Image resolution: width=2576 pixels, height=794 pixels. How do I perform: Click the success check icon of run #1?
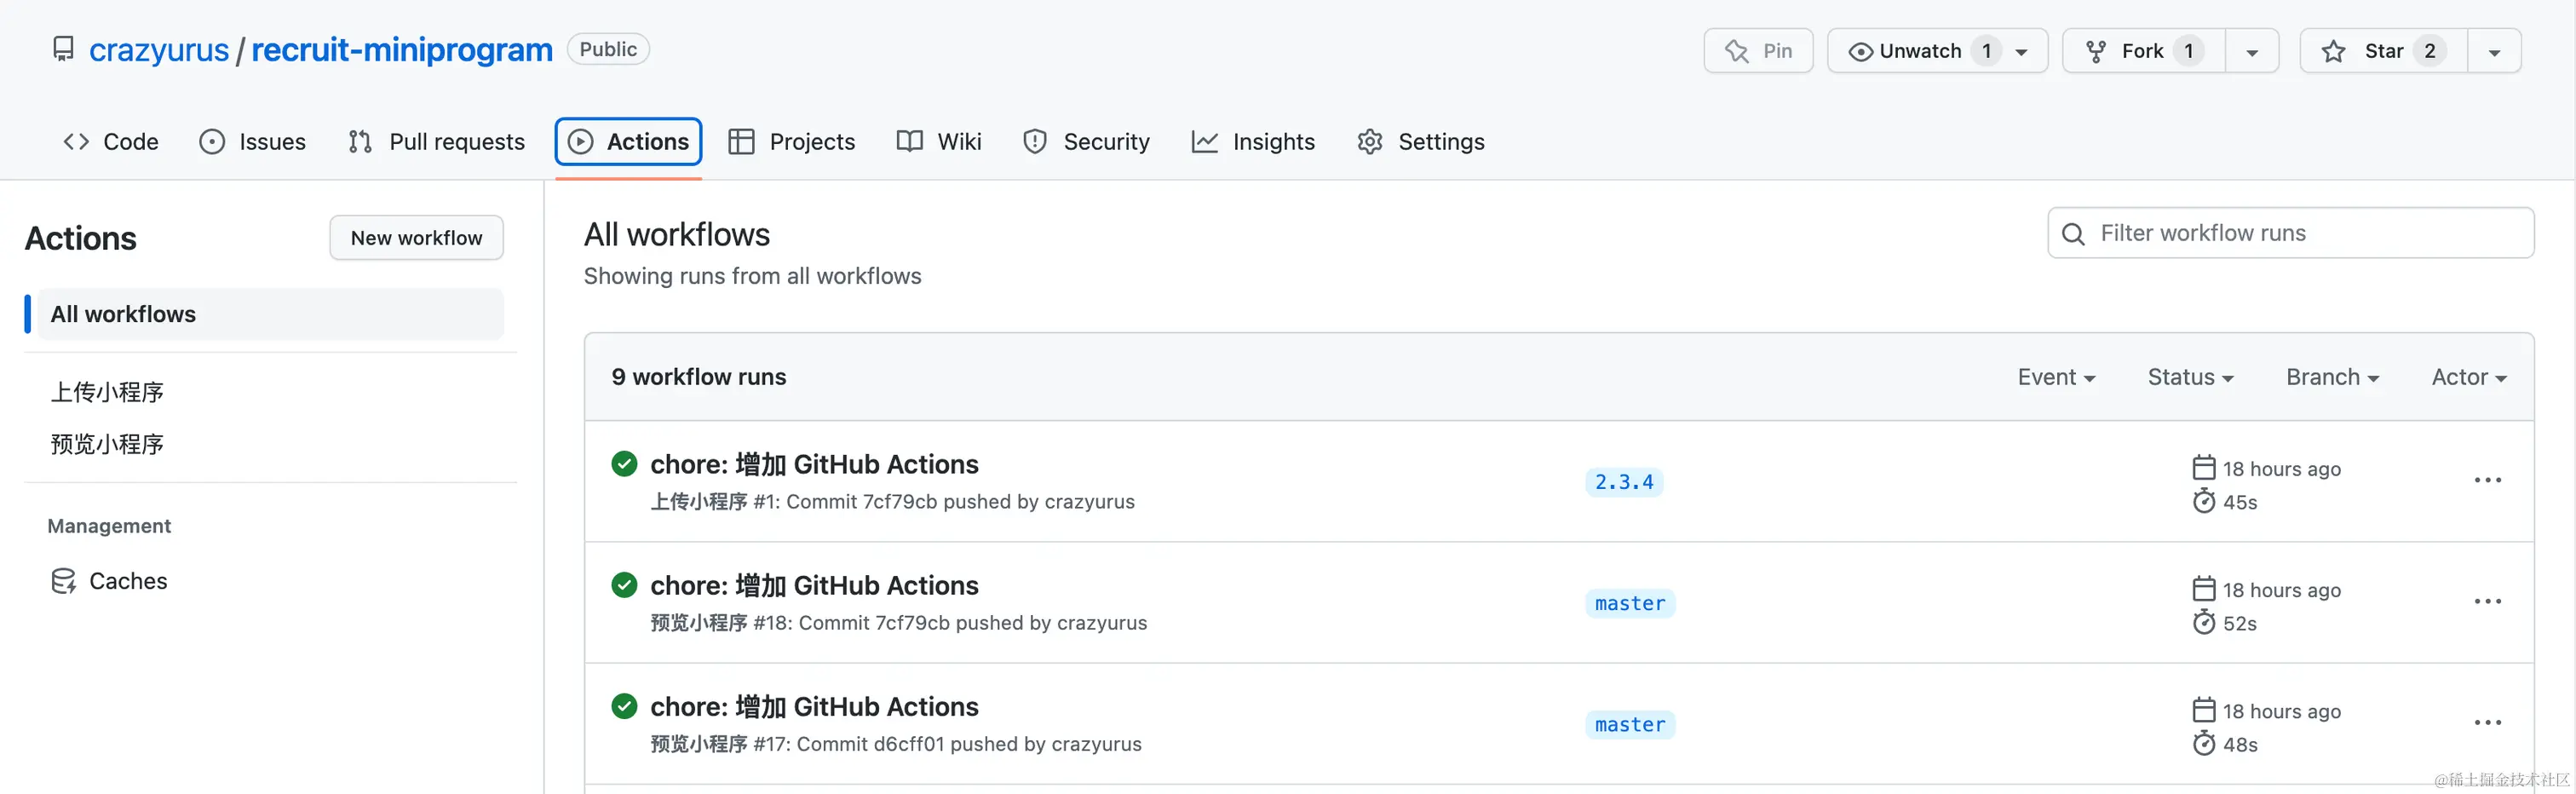point(624,463)
